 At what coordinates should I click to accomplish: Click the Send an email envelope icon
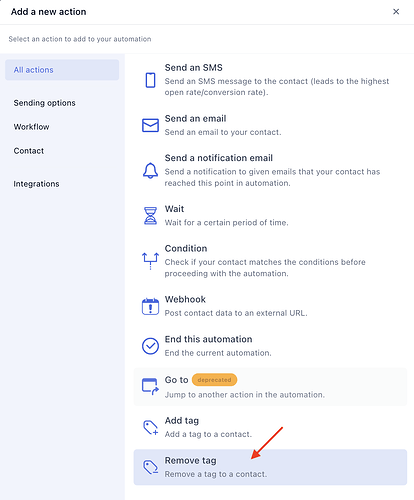point(150,125)
